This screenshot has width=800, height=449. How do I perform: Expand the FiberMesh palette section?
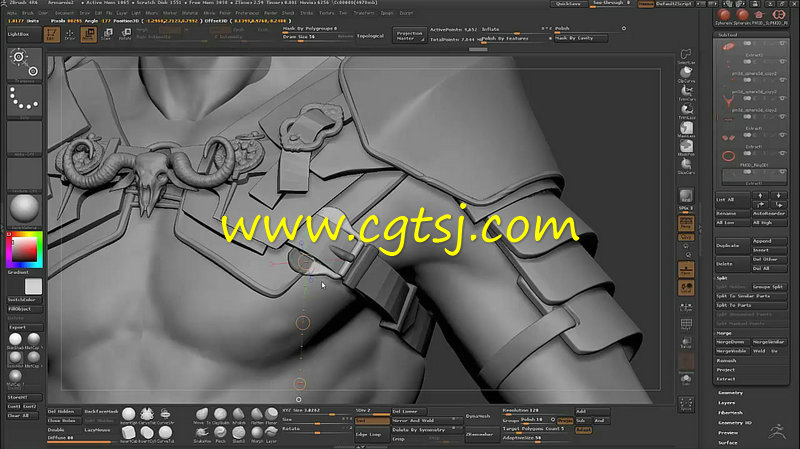click(730, 413)
